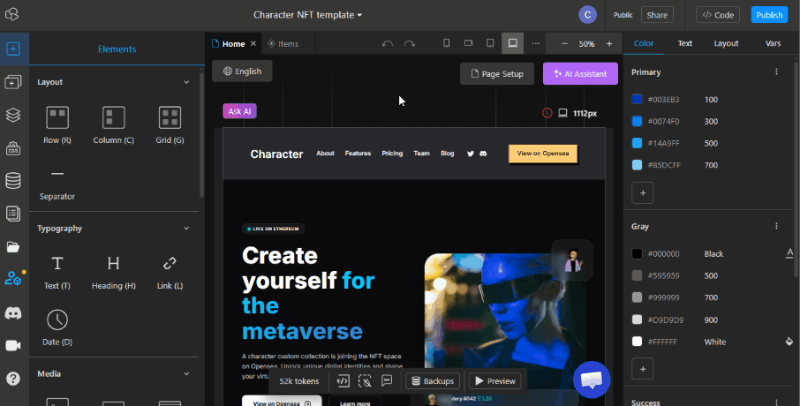800x406 pixels.
Task: Open the English language selector
Action: 242,71
